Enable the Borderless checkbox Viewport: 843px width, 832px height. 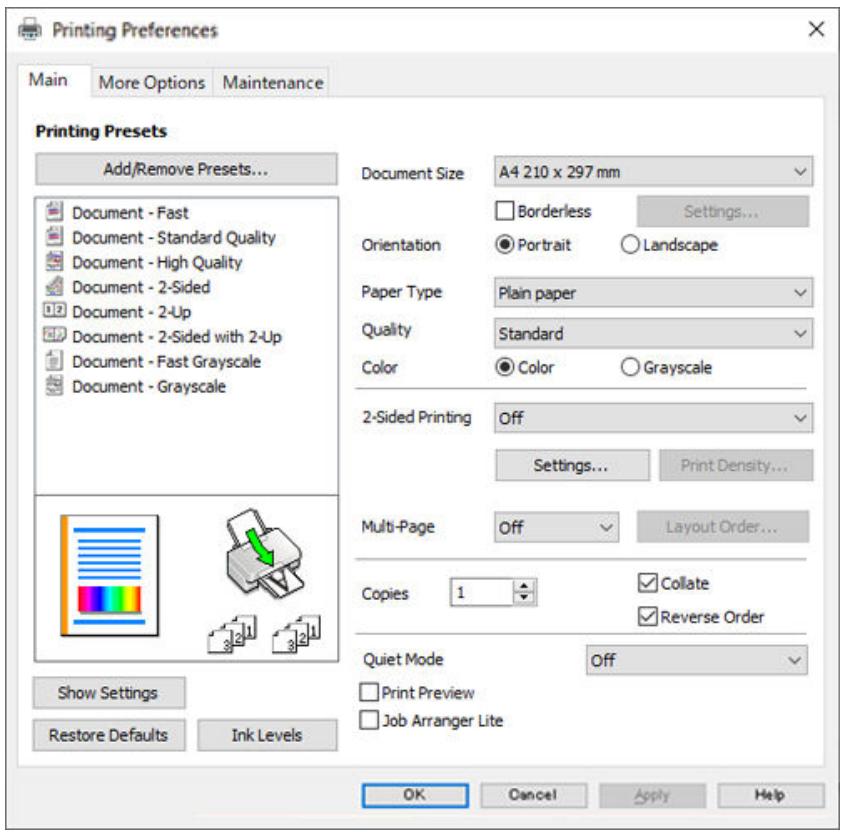pyautogui.click(x=504, y=211)
